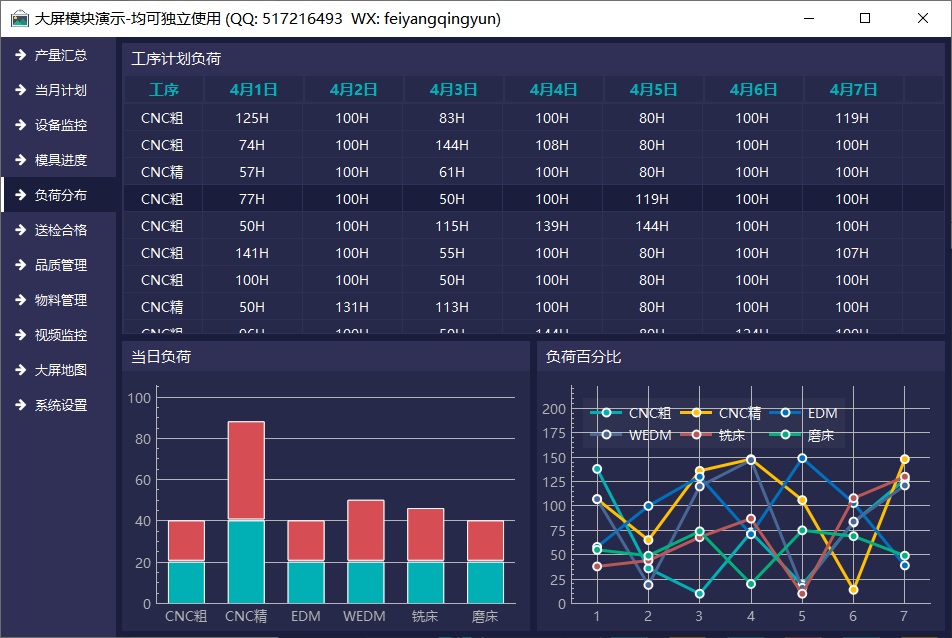952x638 pixels.
Task: Click the app icon in the title bar
Action: pos(19,18)
